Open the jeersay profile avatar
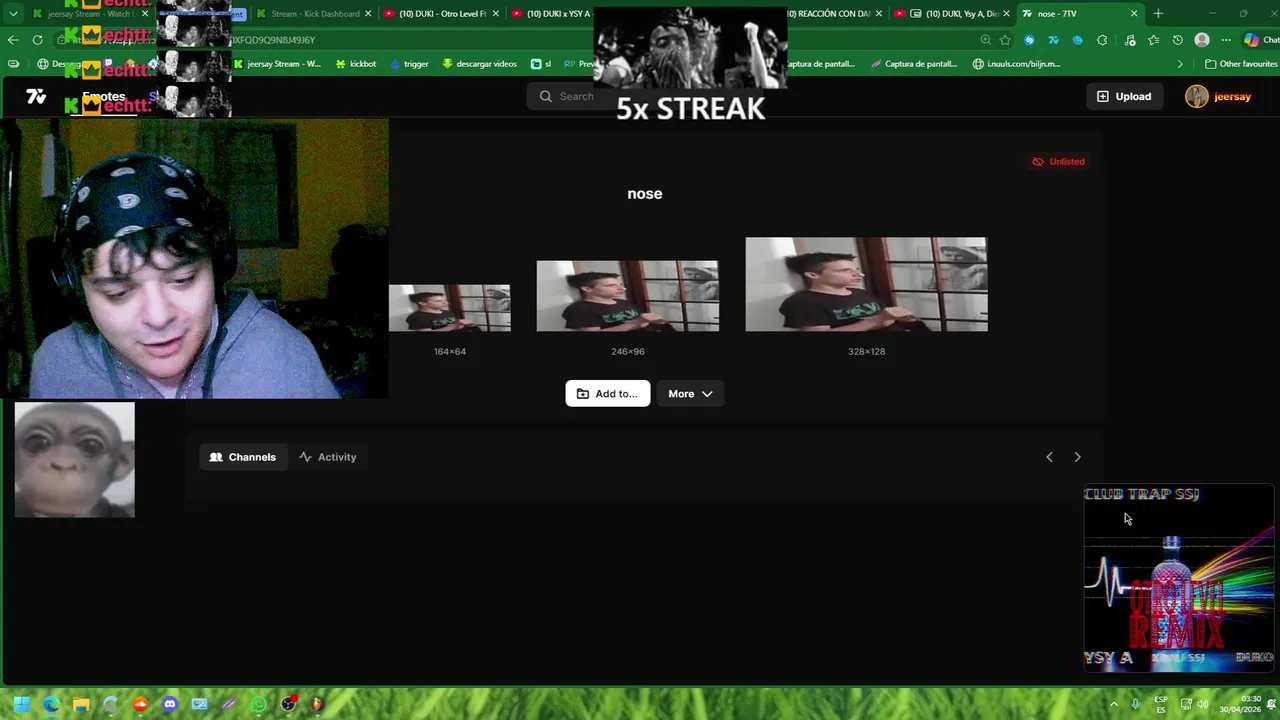Viewport: 1280px width, 720px height. tap(1197, 96)
